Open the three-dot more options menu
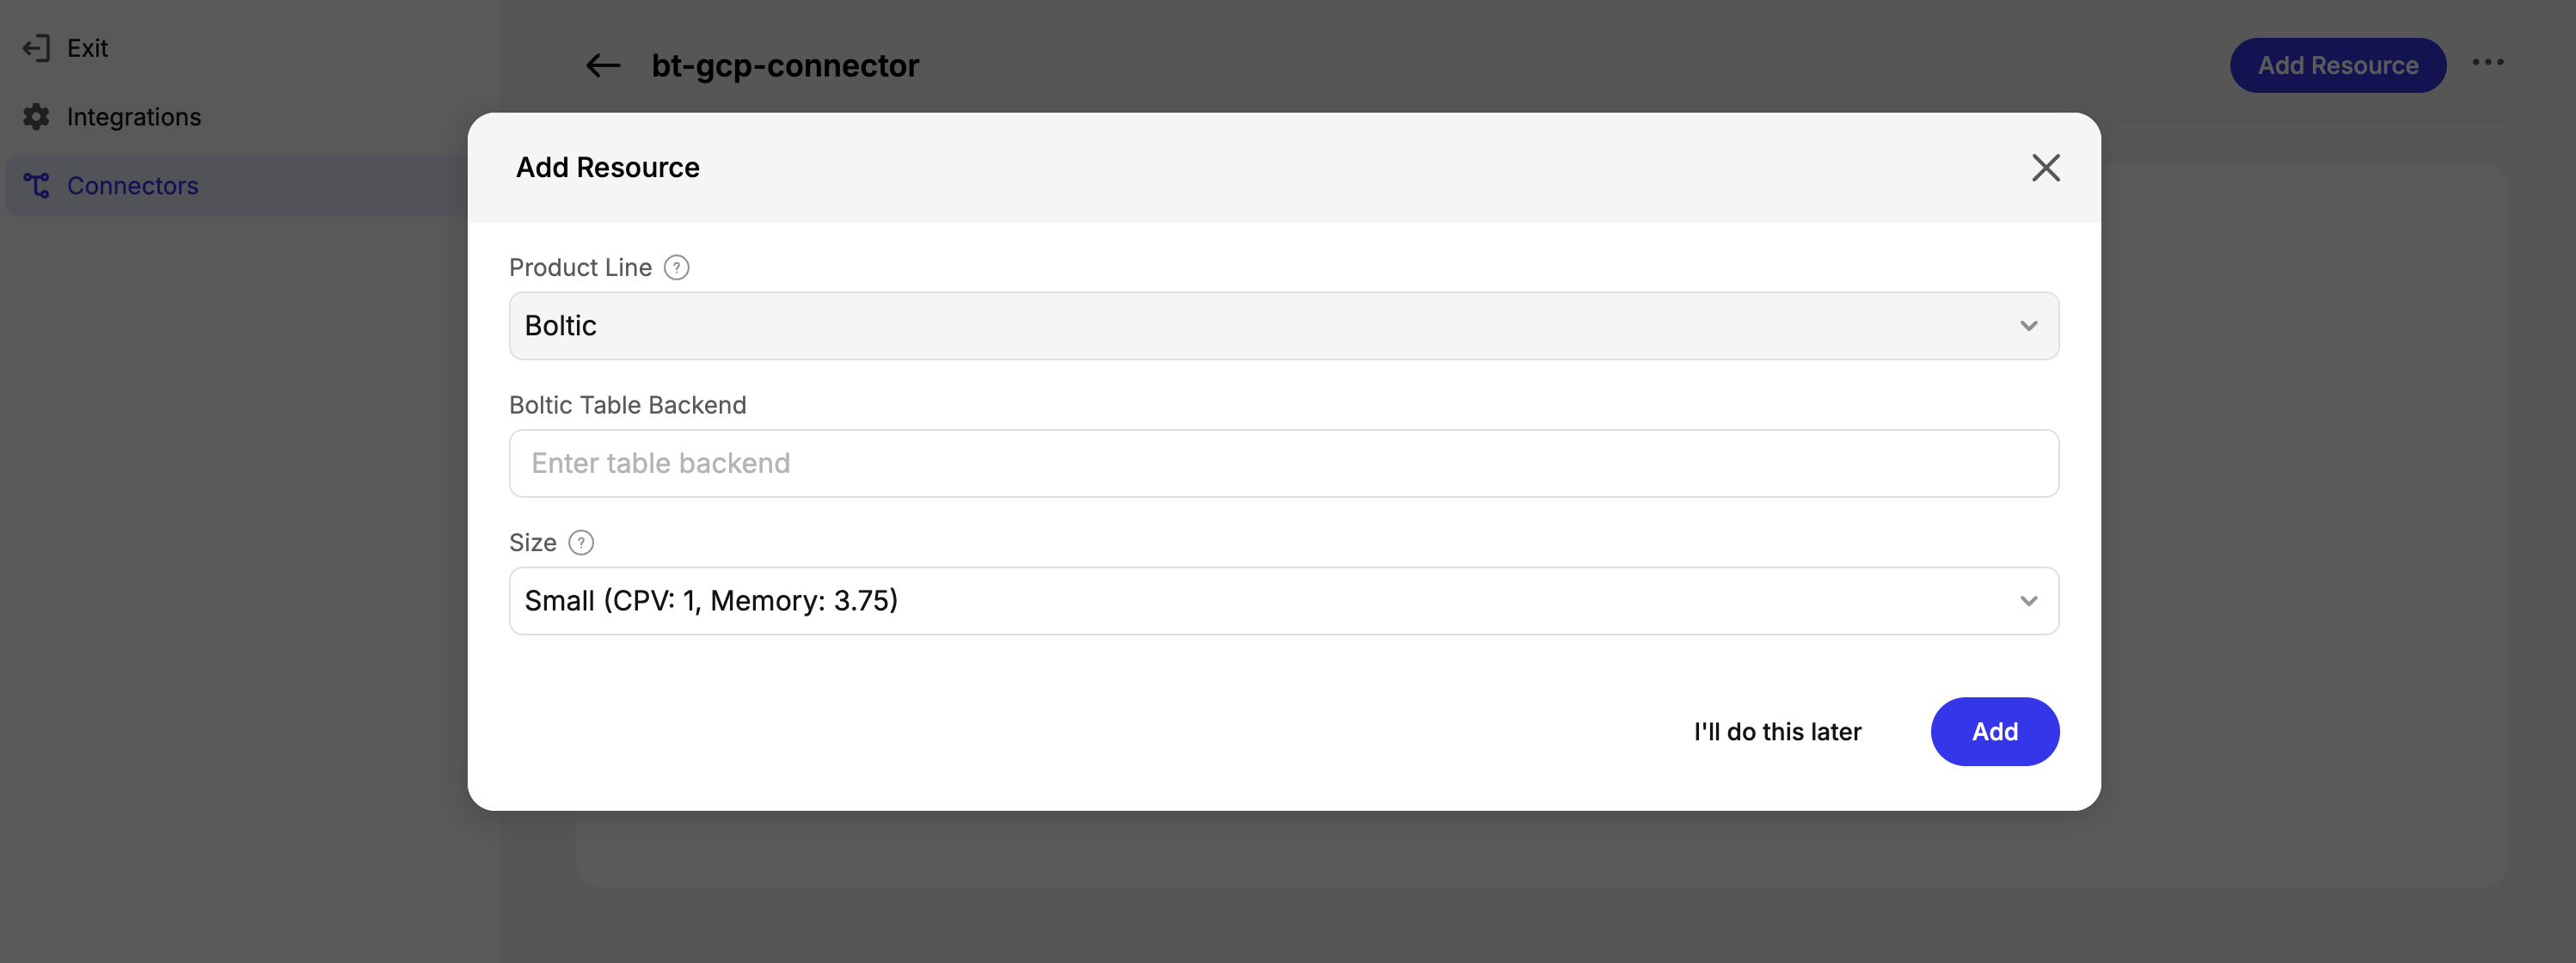The height and width of the screenshot is (963, 2576). pyautogui.click(x=2487, y=63)
